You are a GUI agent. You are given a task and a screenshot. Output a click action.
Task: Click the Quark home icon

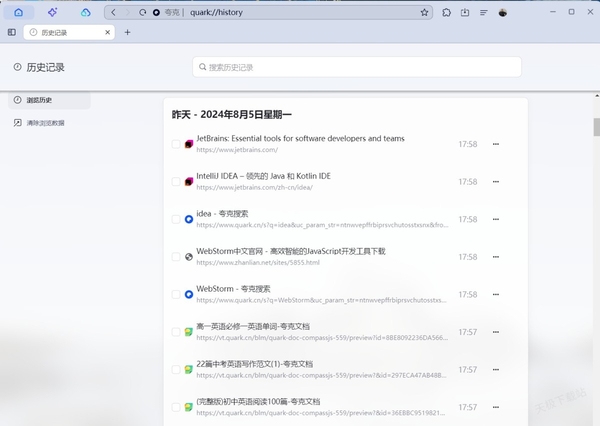pyautogui.click(x=19, y=12)
